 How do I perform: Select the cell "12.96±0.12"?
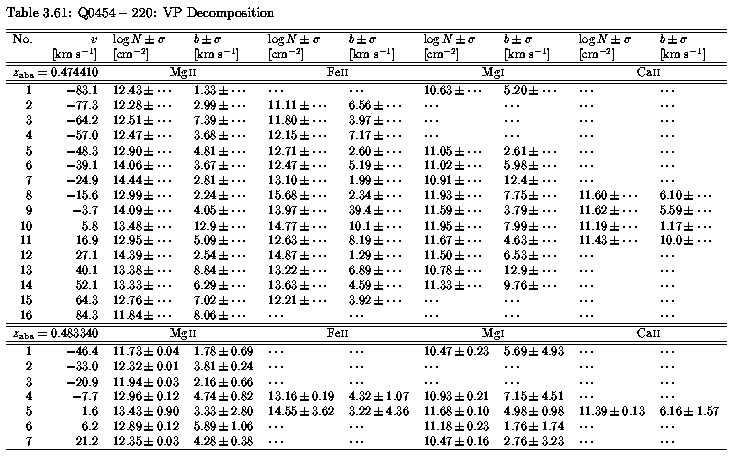[x=146, y=397]
